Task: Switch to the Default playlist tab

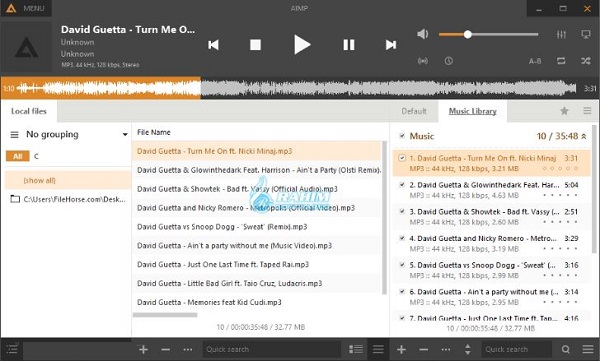Action: 414,111
